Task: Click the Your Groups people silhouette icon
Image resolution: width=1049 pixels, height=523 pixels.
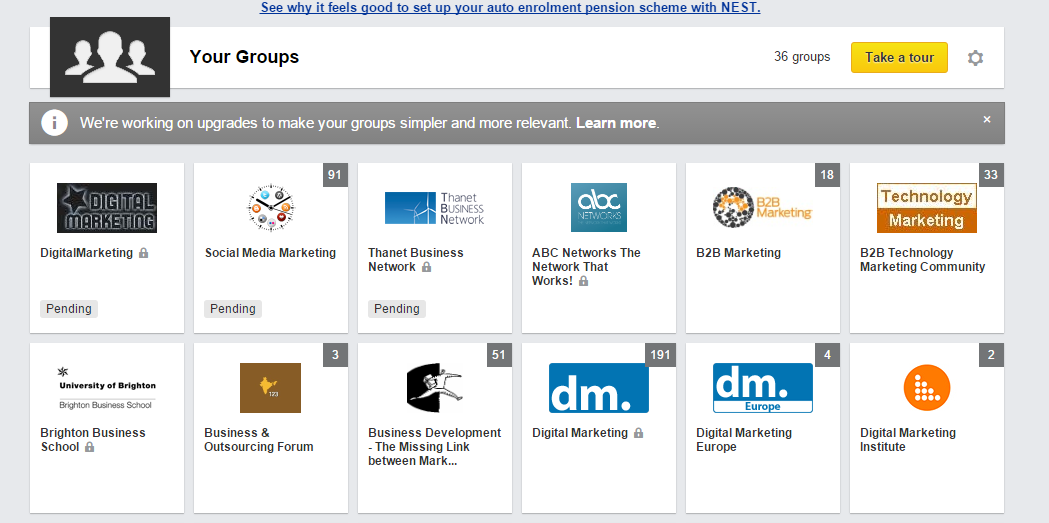Action: coord(110,57)
